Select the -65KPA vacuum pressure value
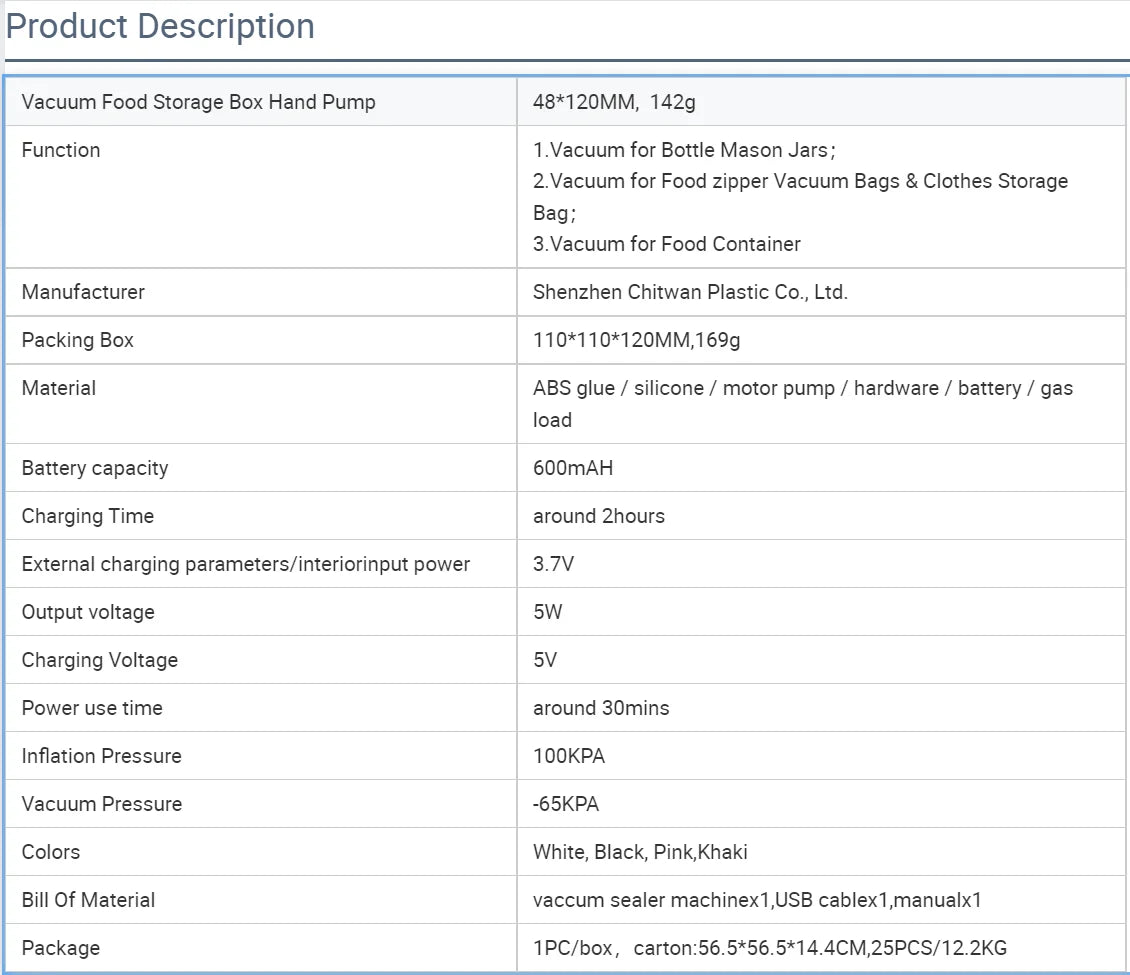 tap(566, 804)
